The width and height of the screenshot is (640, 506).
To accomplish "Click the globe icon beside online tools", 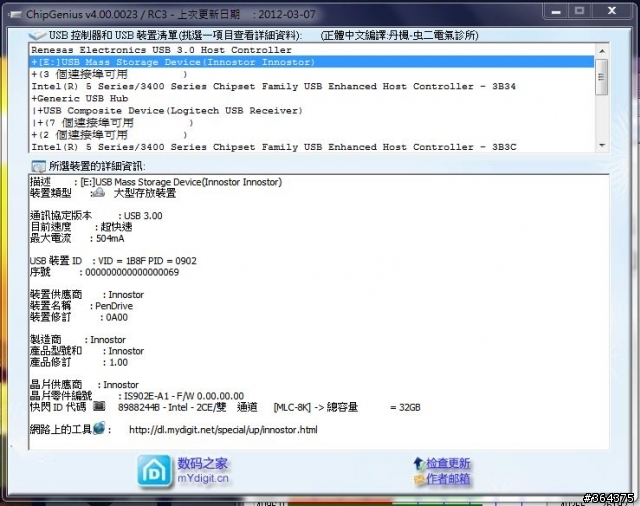I will (99, 428).
